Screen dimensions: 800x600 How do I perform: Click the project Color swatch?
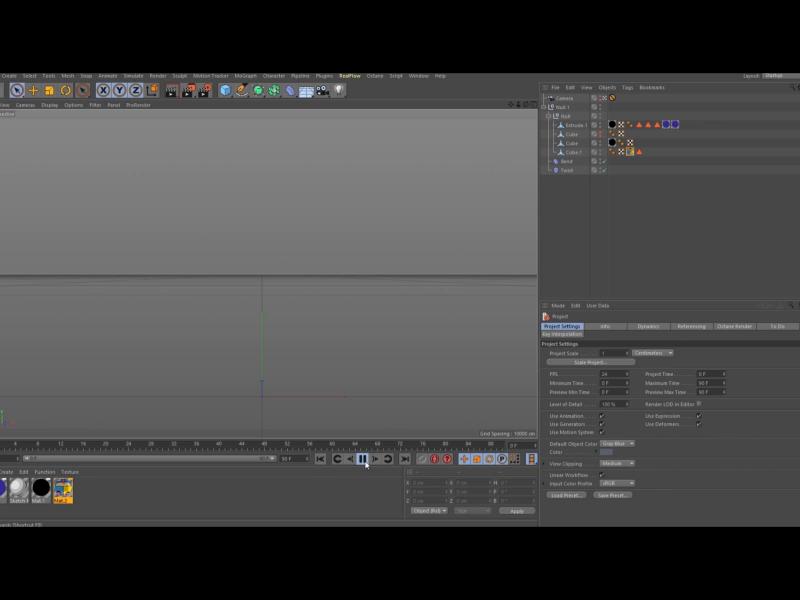(x=606, y=452)
